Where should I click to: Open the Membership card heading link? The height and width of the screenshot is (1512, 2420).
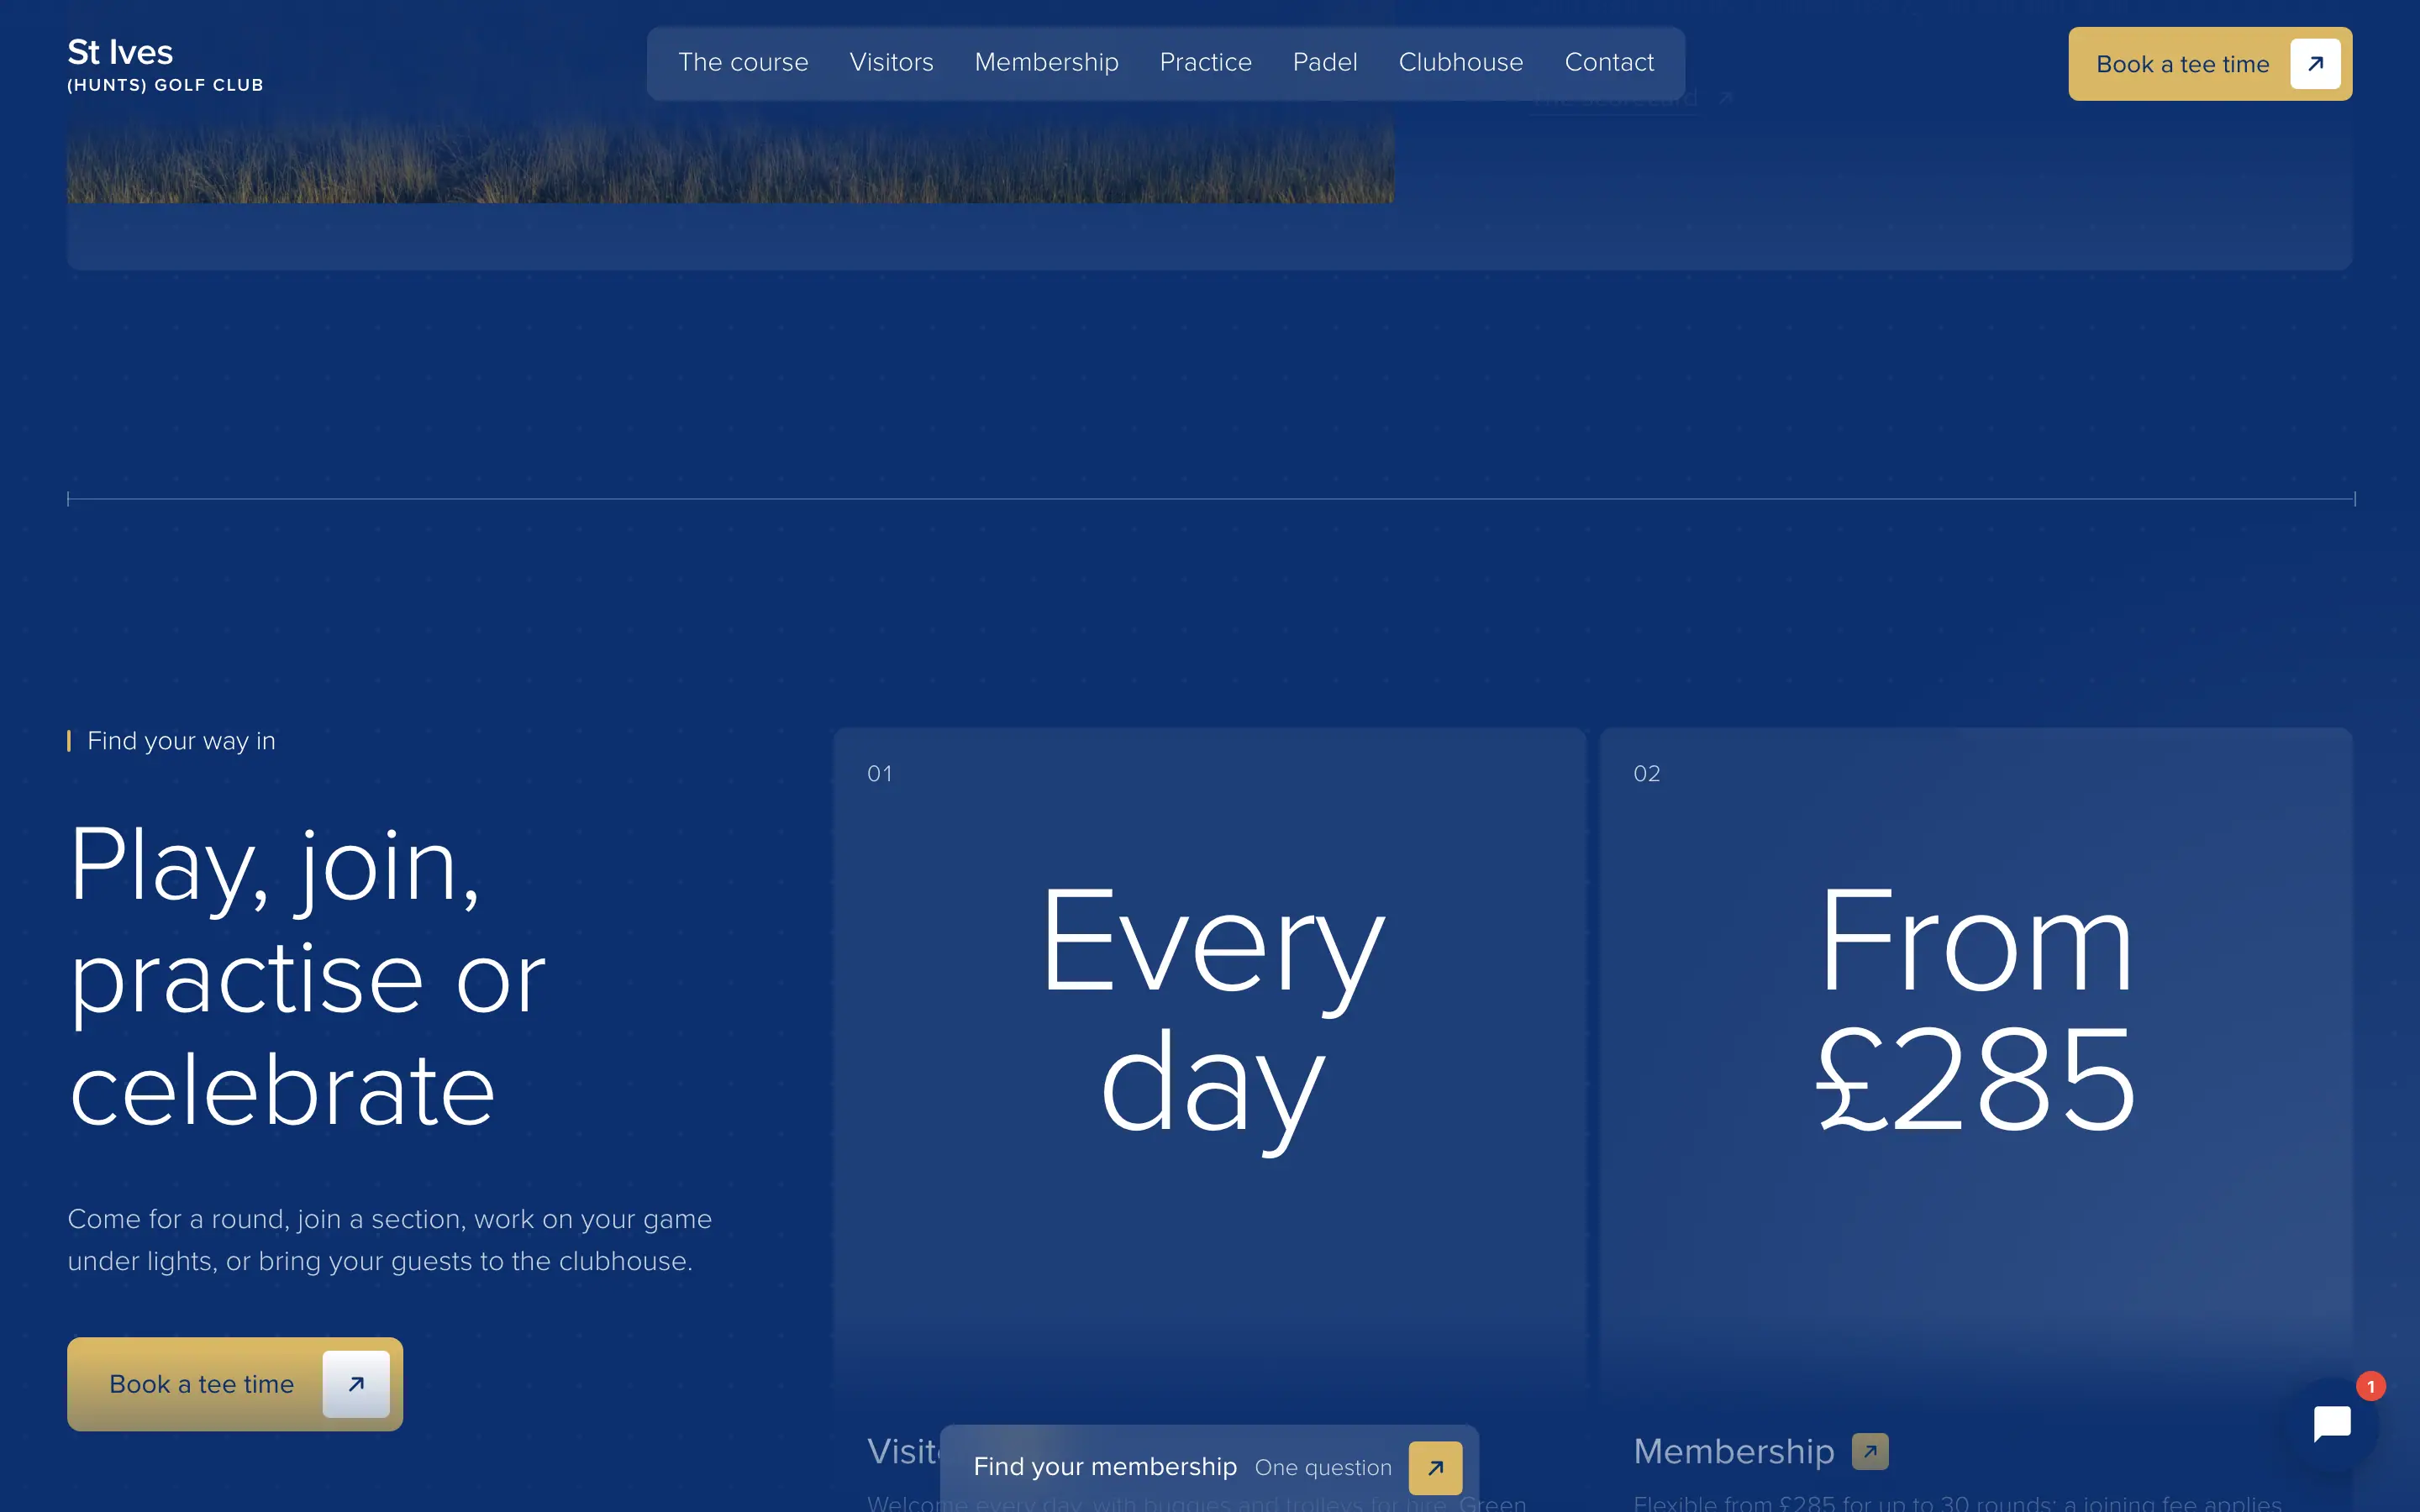point(1733,1451)
